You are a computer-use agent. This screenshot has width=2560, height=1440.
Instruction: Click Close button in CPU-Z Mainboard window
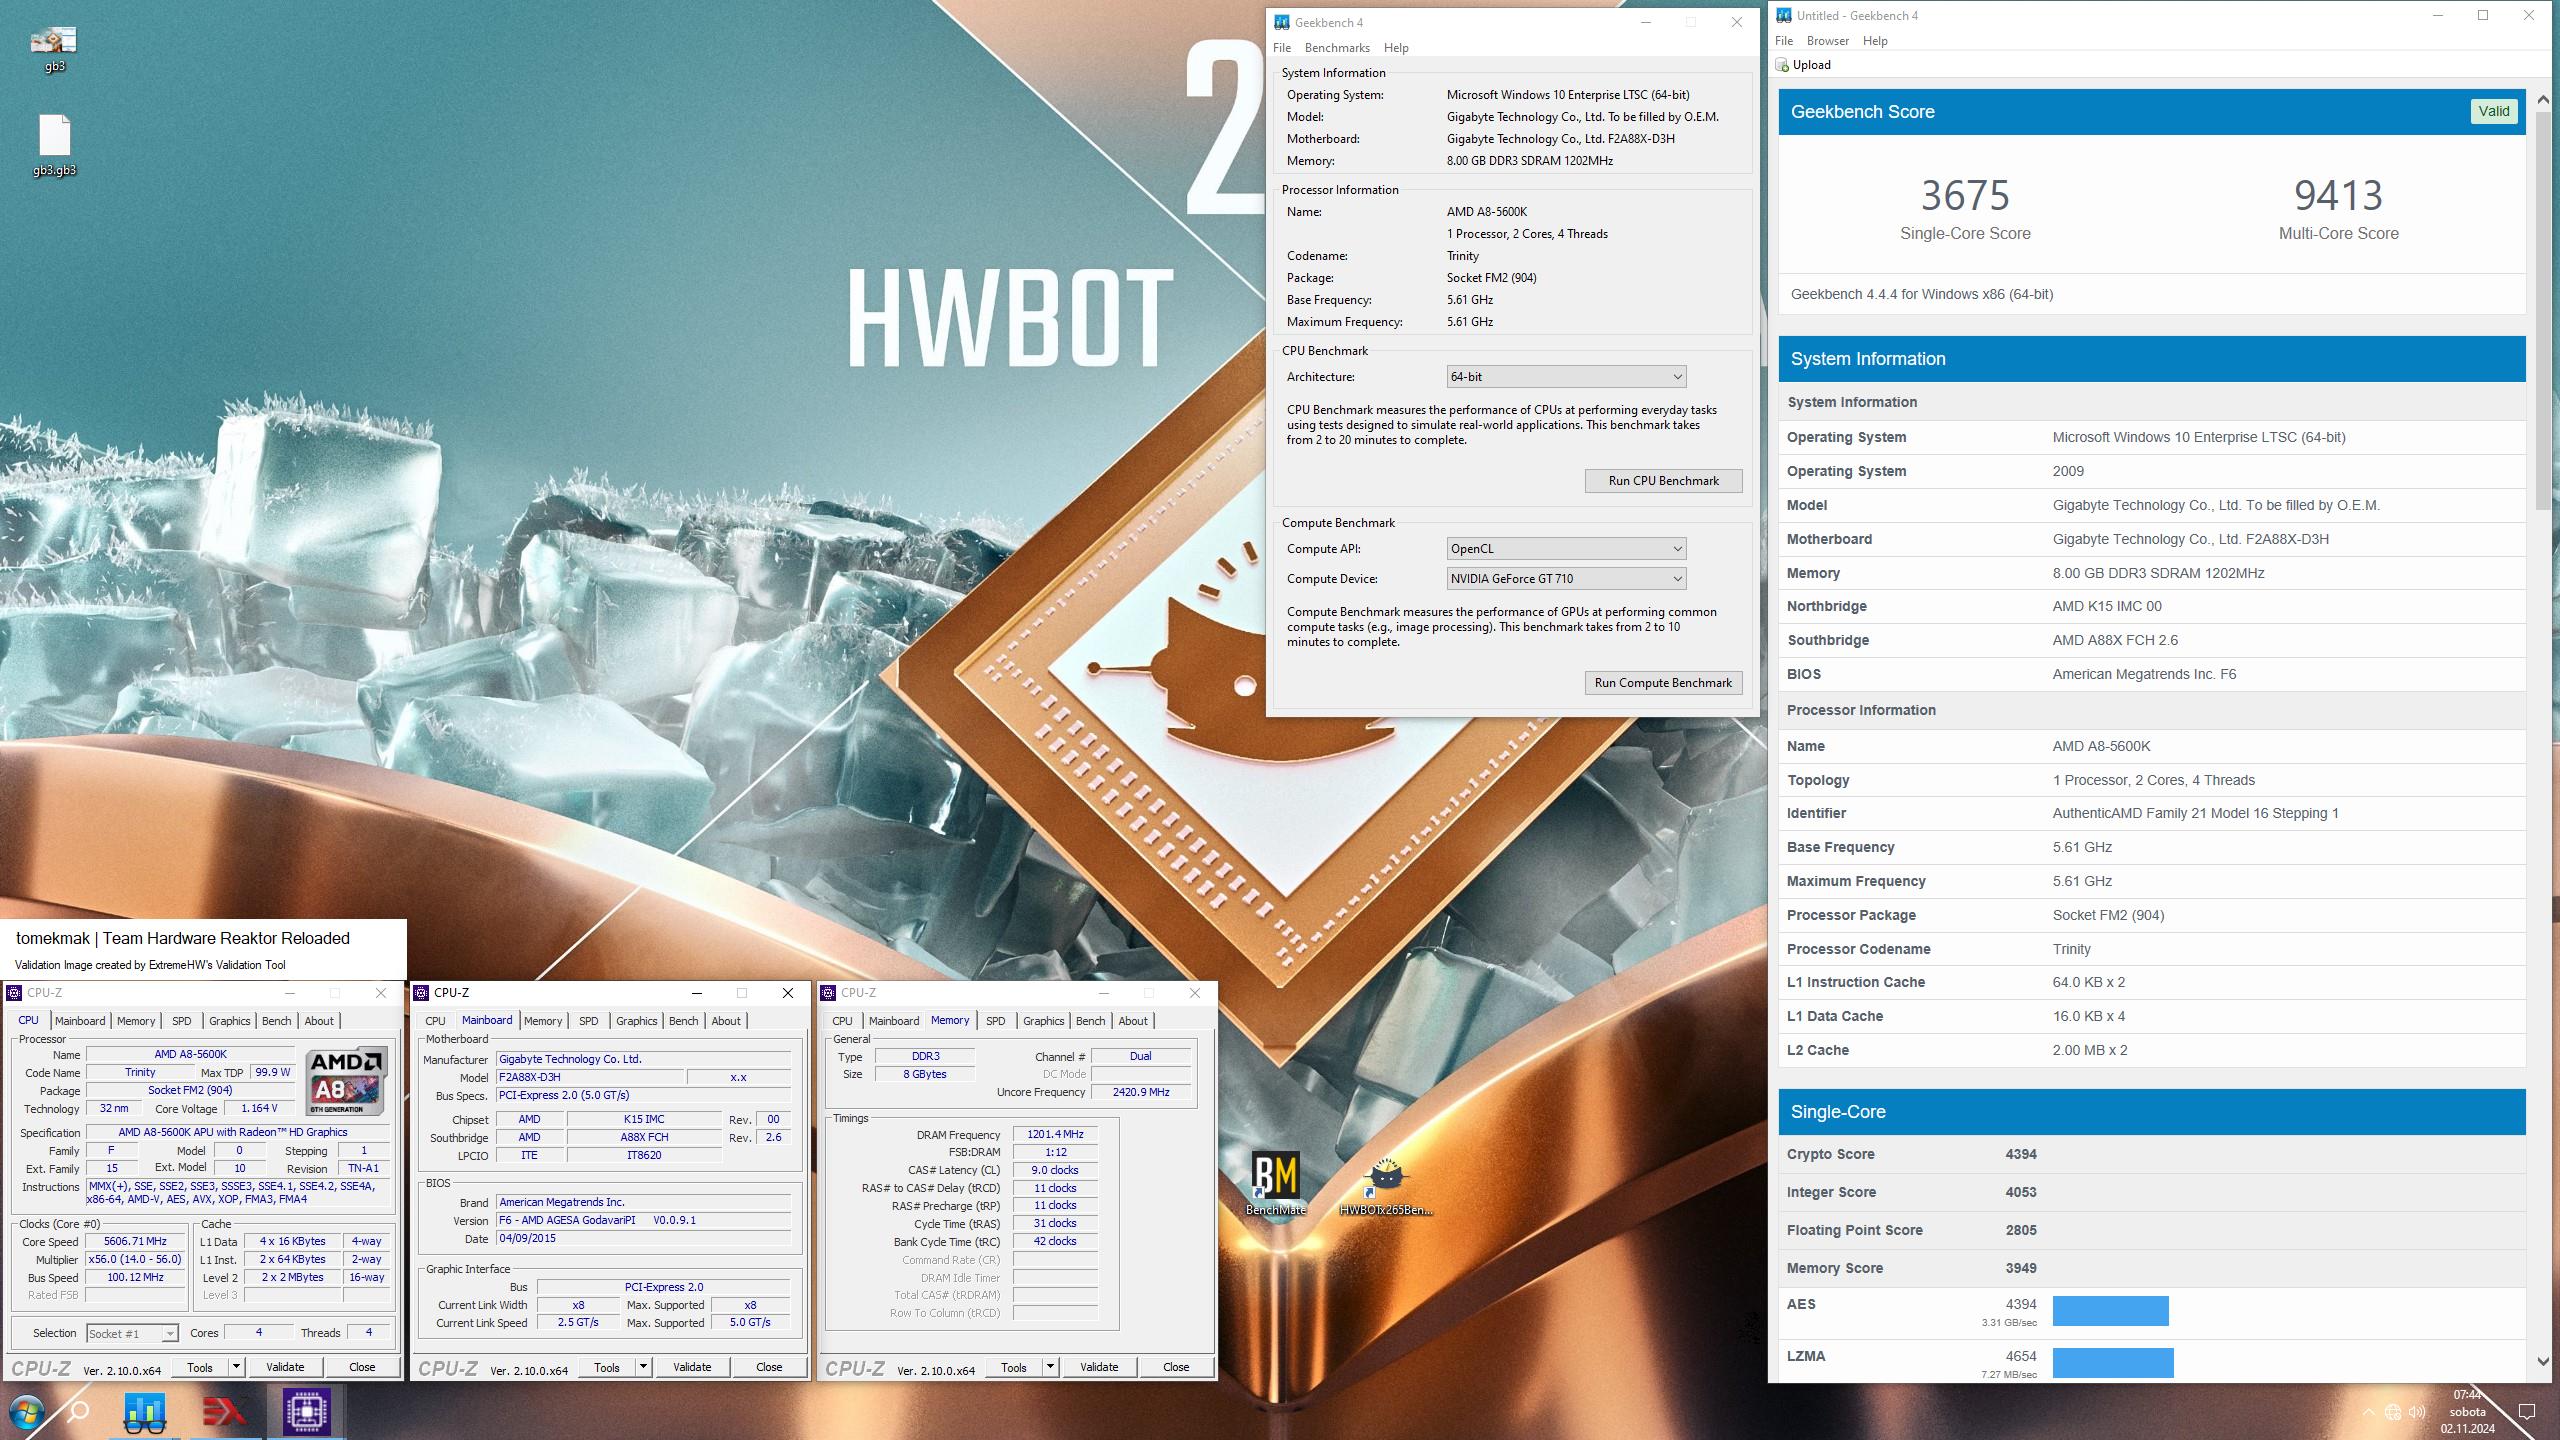click(x=769, y=1367)
